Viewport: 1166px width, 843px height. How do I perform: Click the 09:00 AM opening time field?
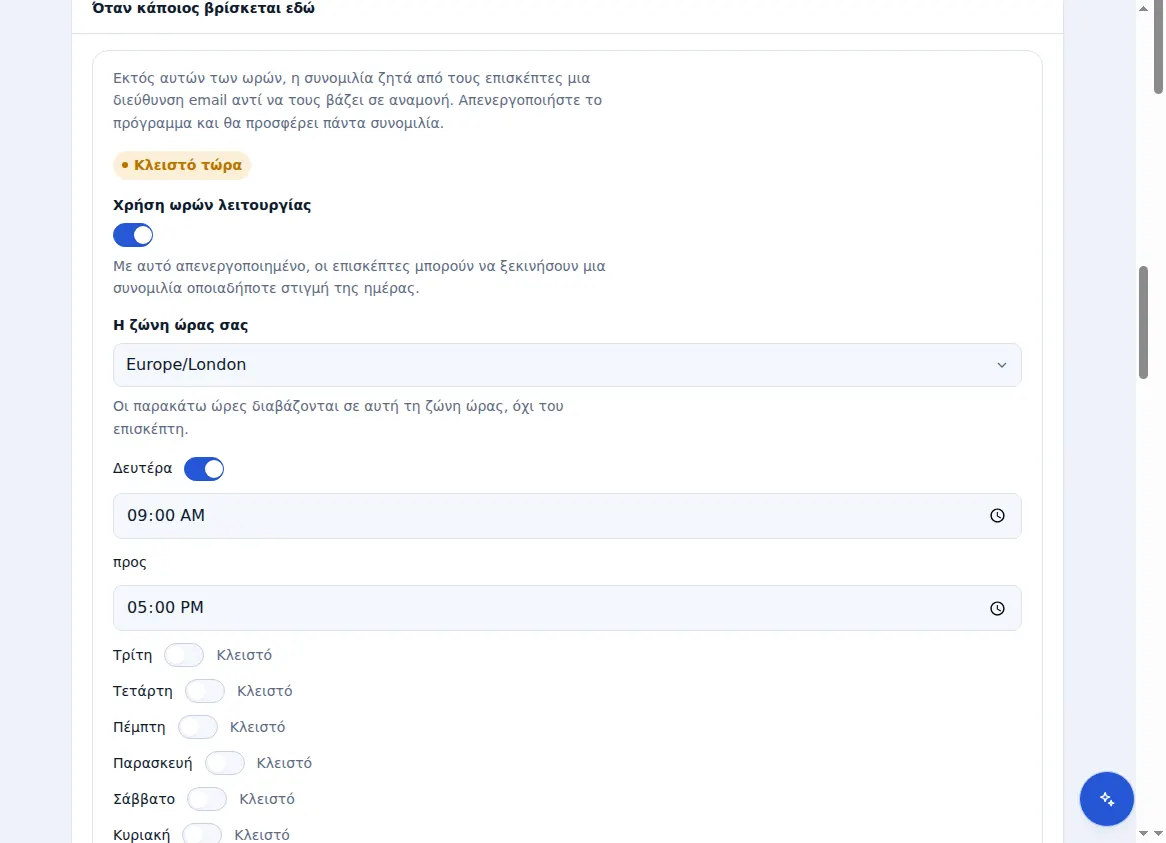coord(567,516)
